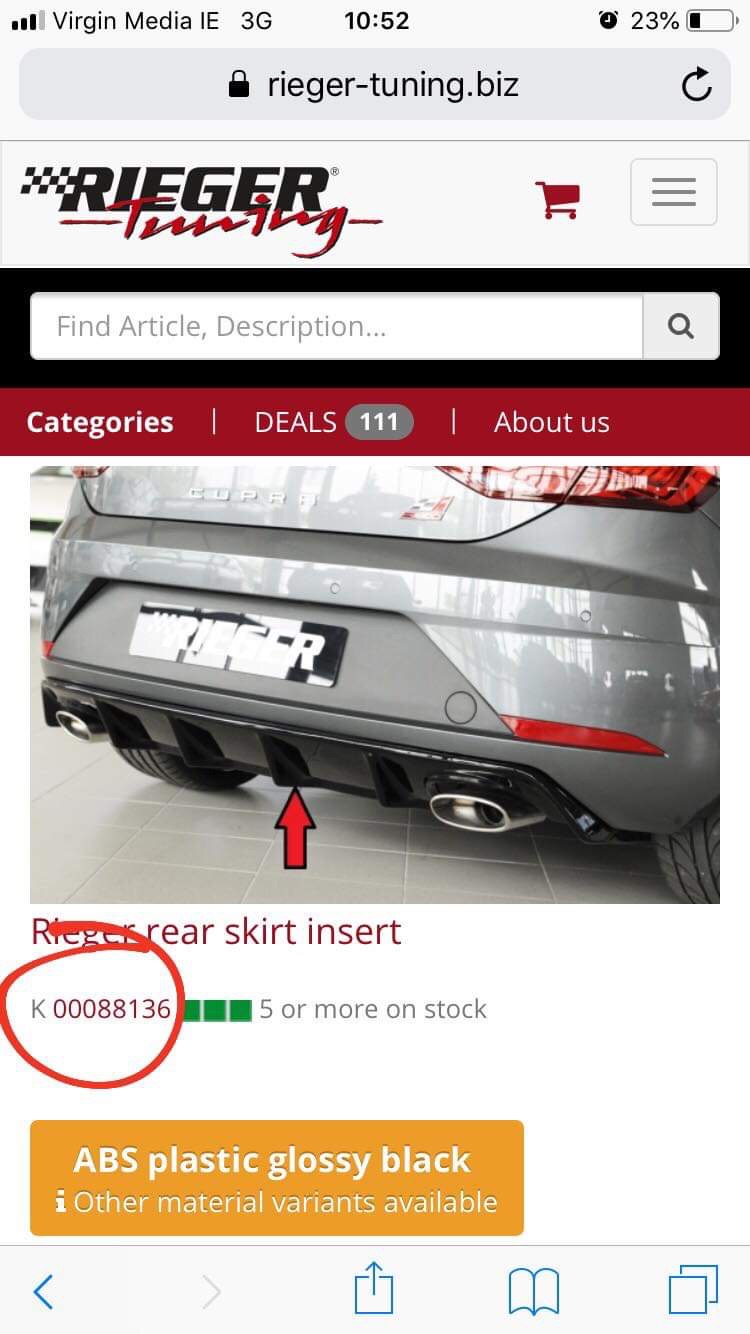Go to About us
Image resolution: width=750 pixels, height=1334 pixels.
[552, 422]
